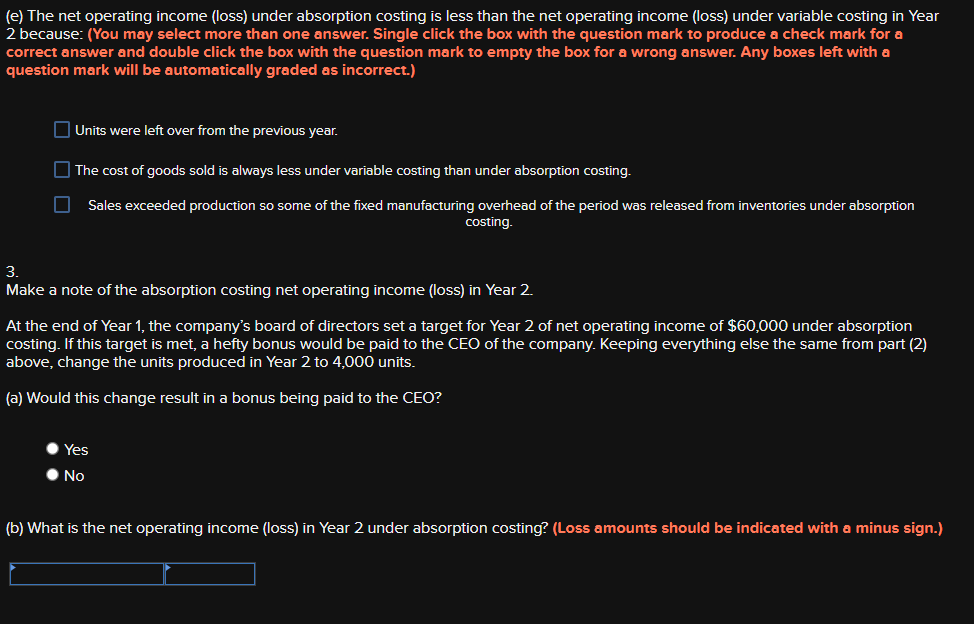Click the second answer input box
Screen dimensions: 974x624
point(210,574)
